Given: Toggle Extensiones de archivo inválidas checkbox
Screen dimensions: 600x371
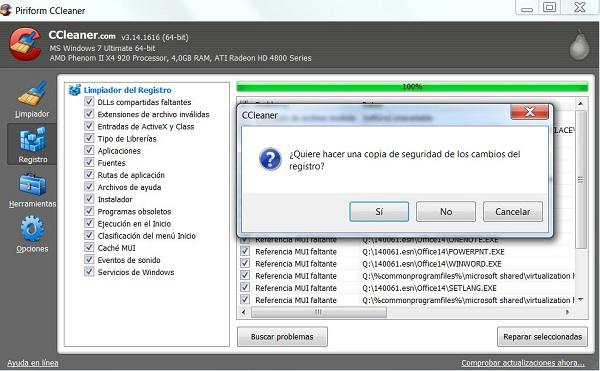Looking at the screenshot, I should (x=89, y=114).
